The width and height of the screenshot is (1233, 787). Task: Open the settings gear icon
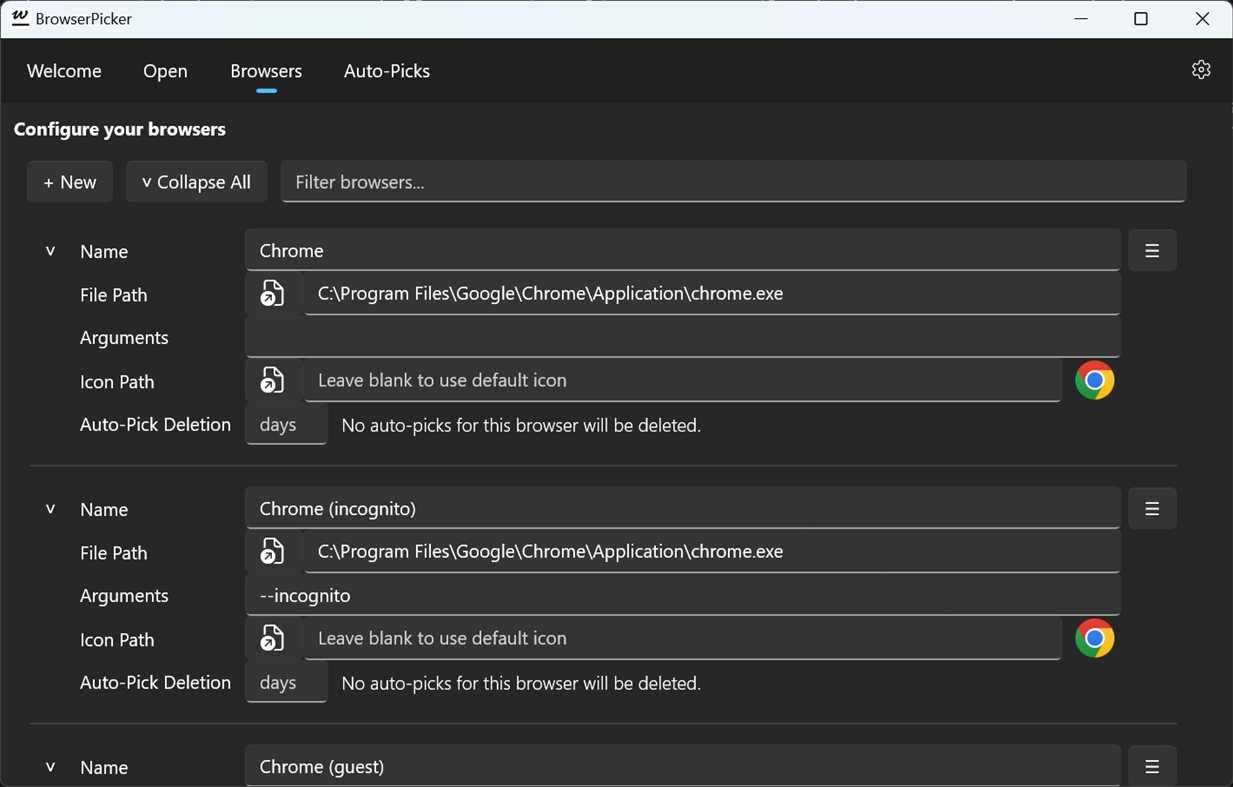click(1201, 70)
